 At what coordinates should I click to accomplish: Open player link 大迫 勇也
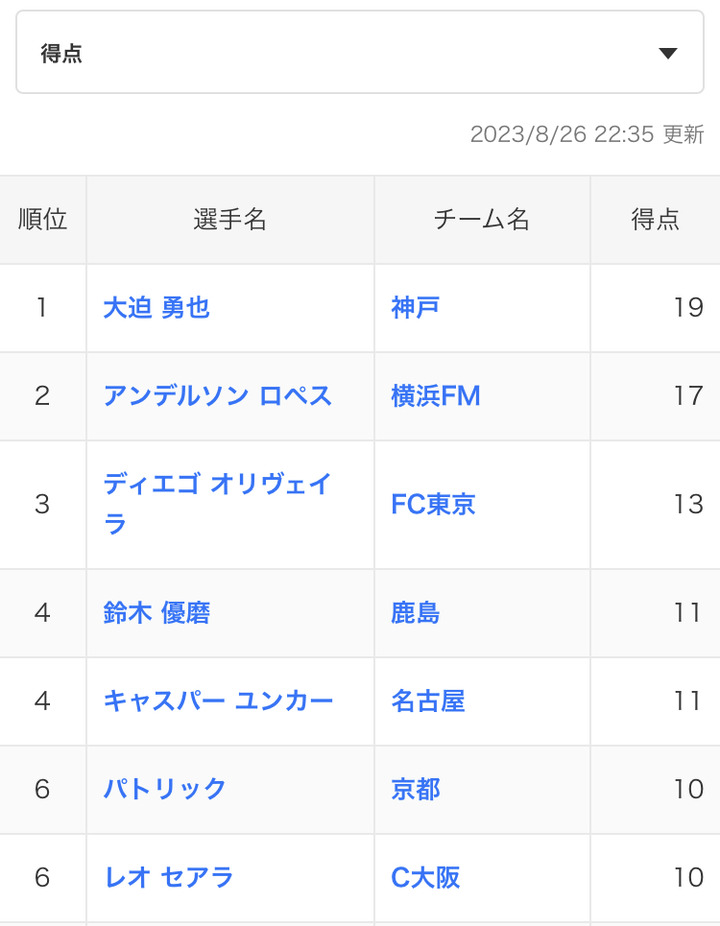pyautogui.click(x=157, y=307)
